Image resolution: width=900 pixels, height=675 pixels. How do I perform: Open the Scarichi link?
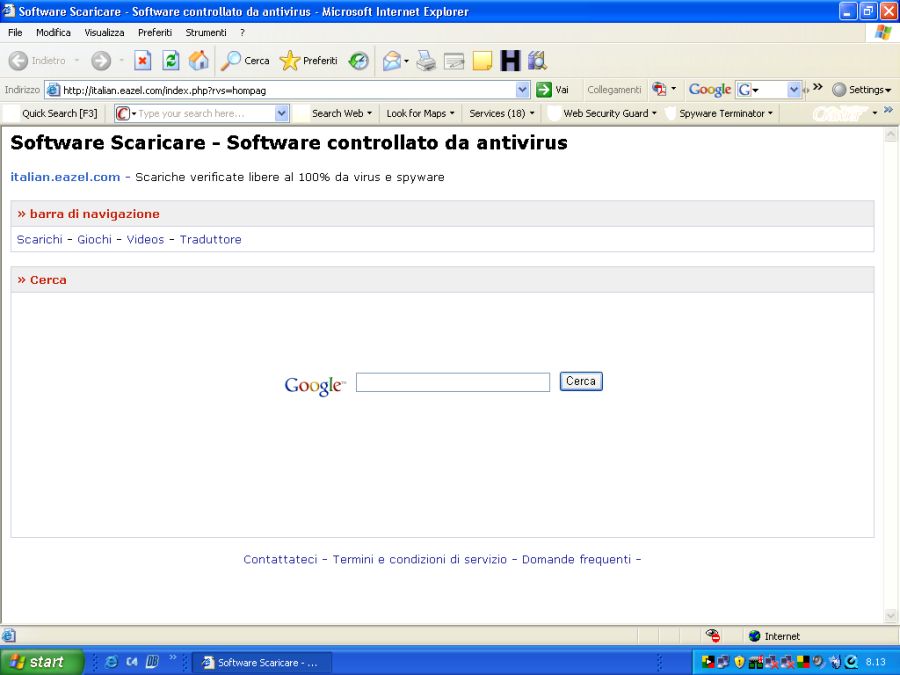40,239
